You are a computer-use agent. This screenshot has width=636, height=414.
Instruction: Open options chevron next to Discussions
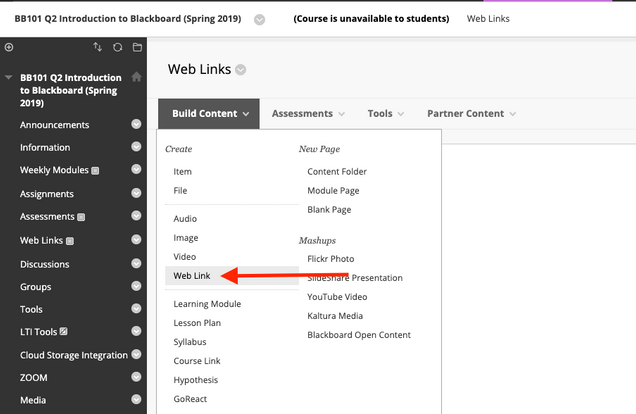point(136,264)
